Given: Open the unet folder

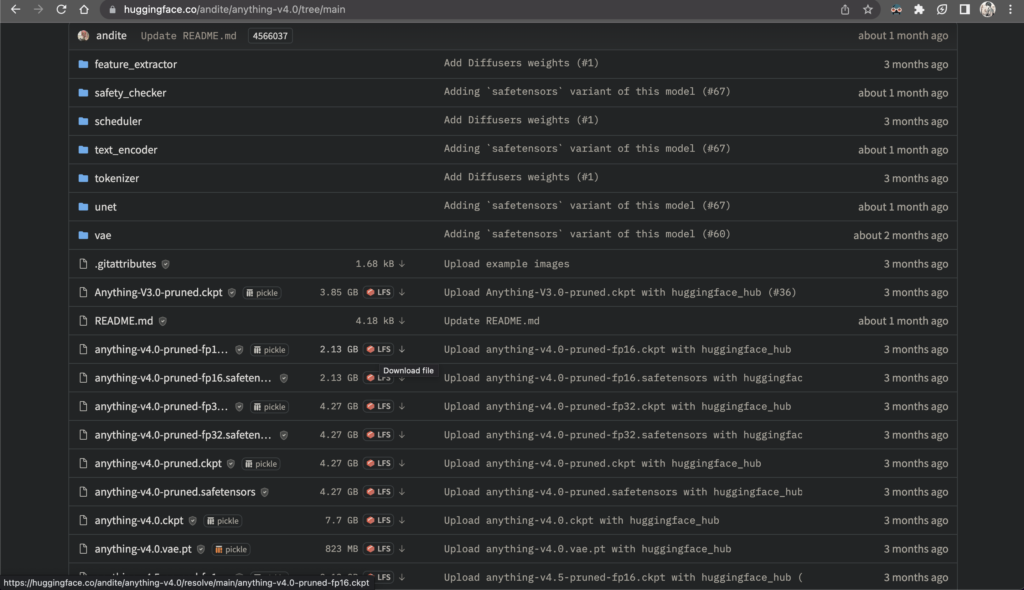Looking at the screenshot, I should (x=105, y=207).
